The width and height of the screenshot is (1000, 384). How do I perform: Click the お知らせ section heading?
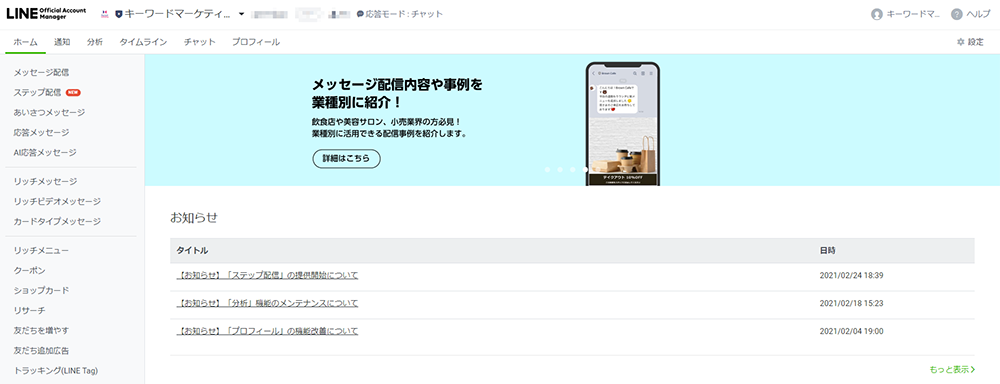[194, 218]
